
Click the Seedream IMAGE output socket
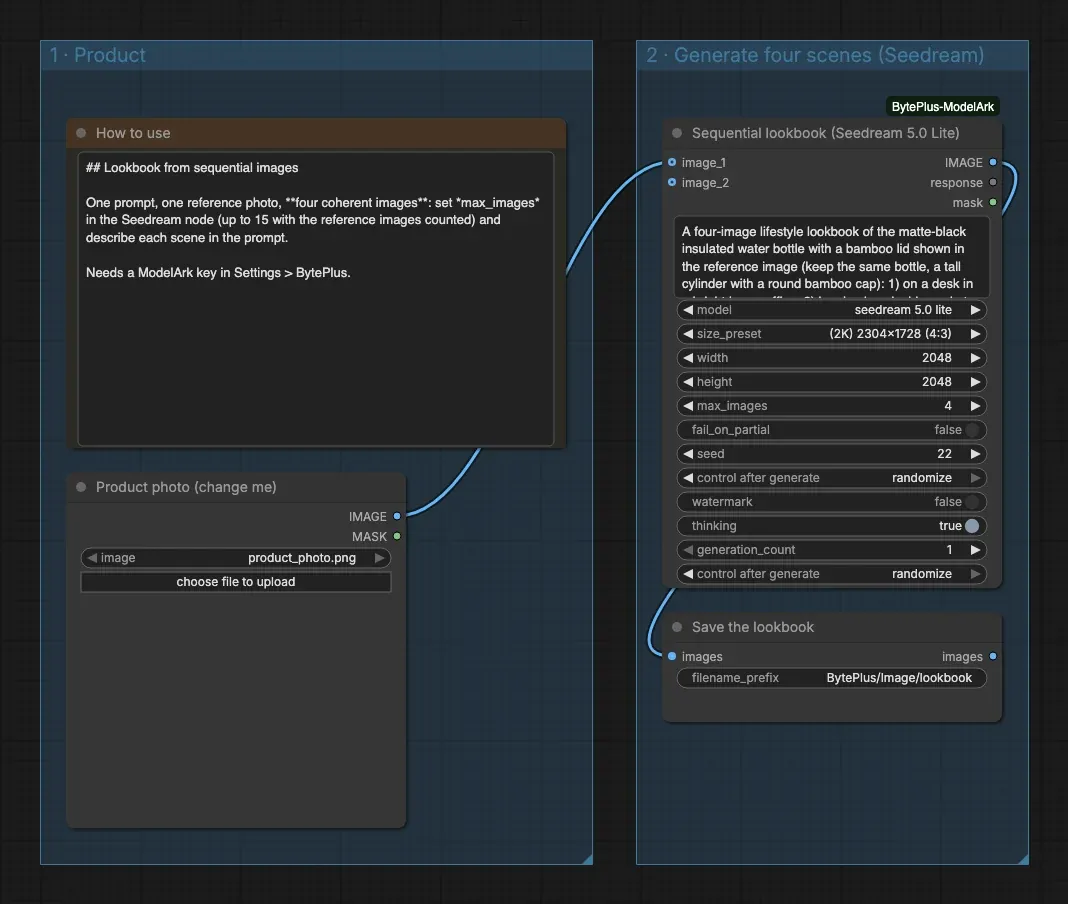coord(993,162)
